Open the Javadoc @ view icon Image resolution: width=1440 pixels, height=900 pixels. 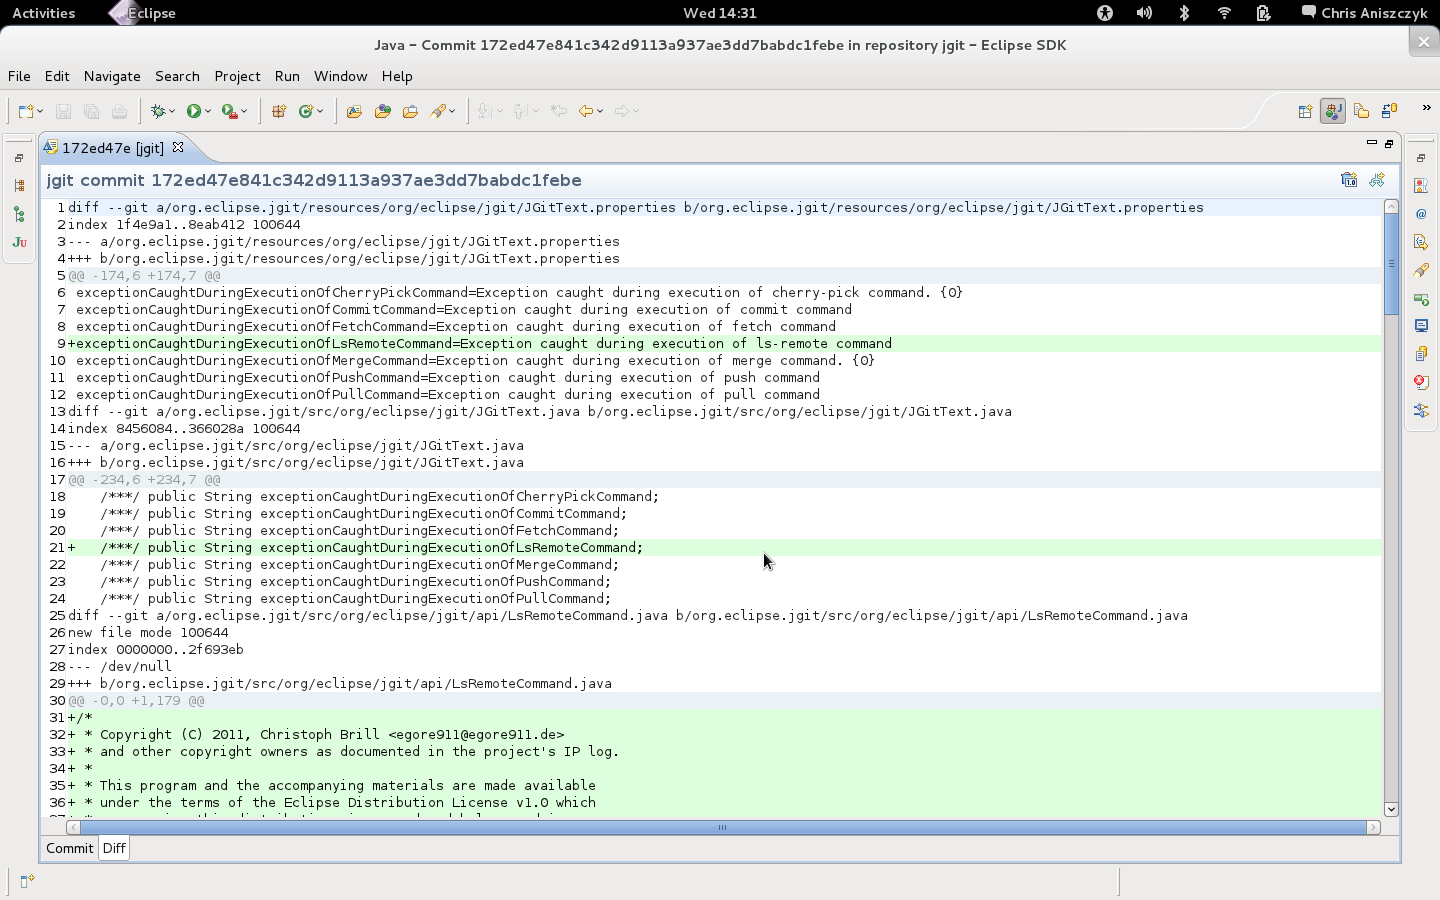1421,214
